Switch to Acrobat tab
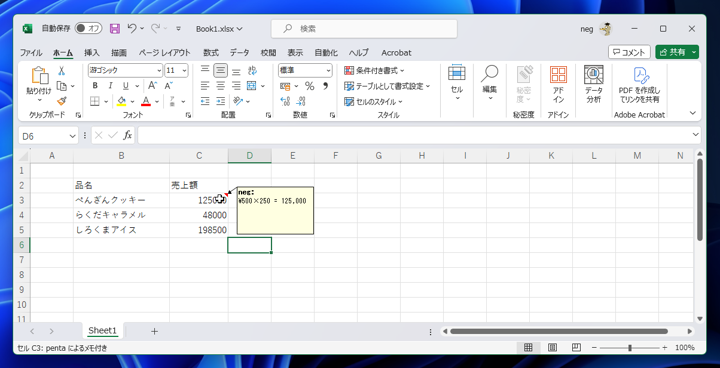Image resolution: width=720 pixels, height=368 pixels. 396,53
